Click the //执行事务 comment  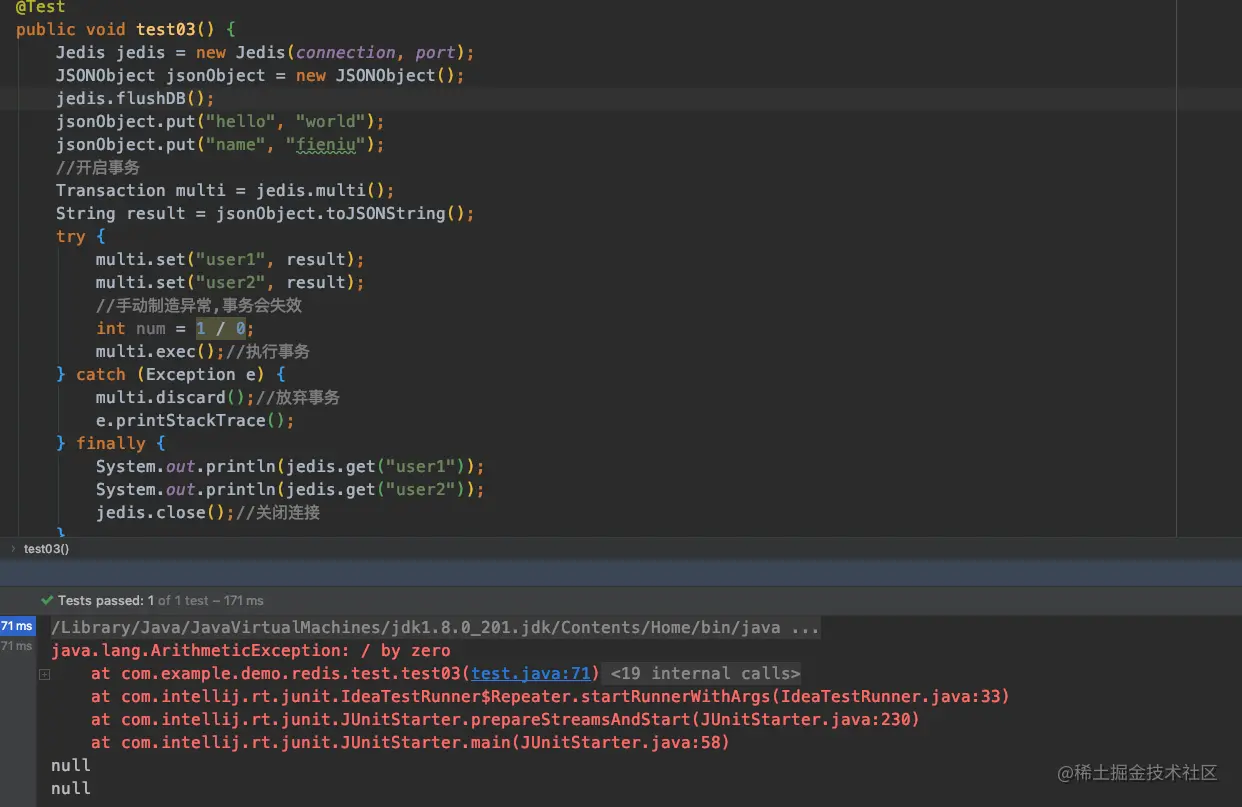click(x=268, y=351)
